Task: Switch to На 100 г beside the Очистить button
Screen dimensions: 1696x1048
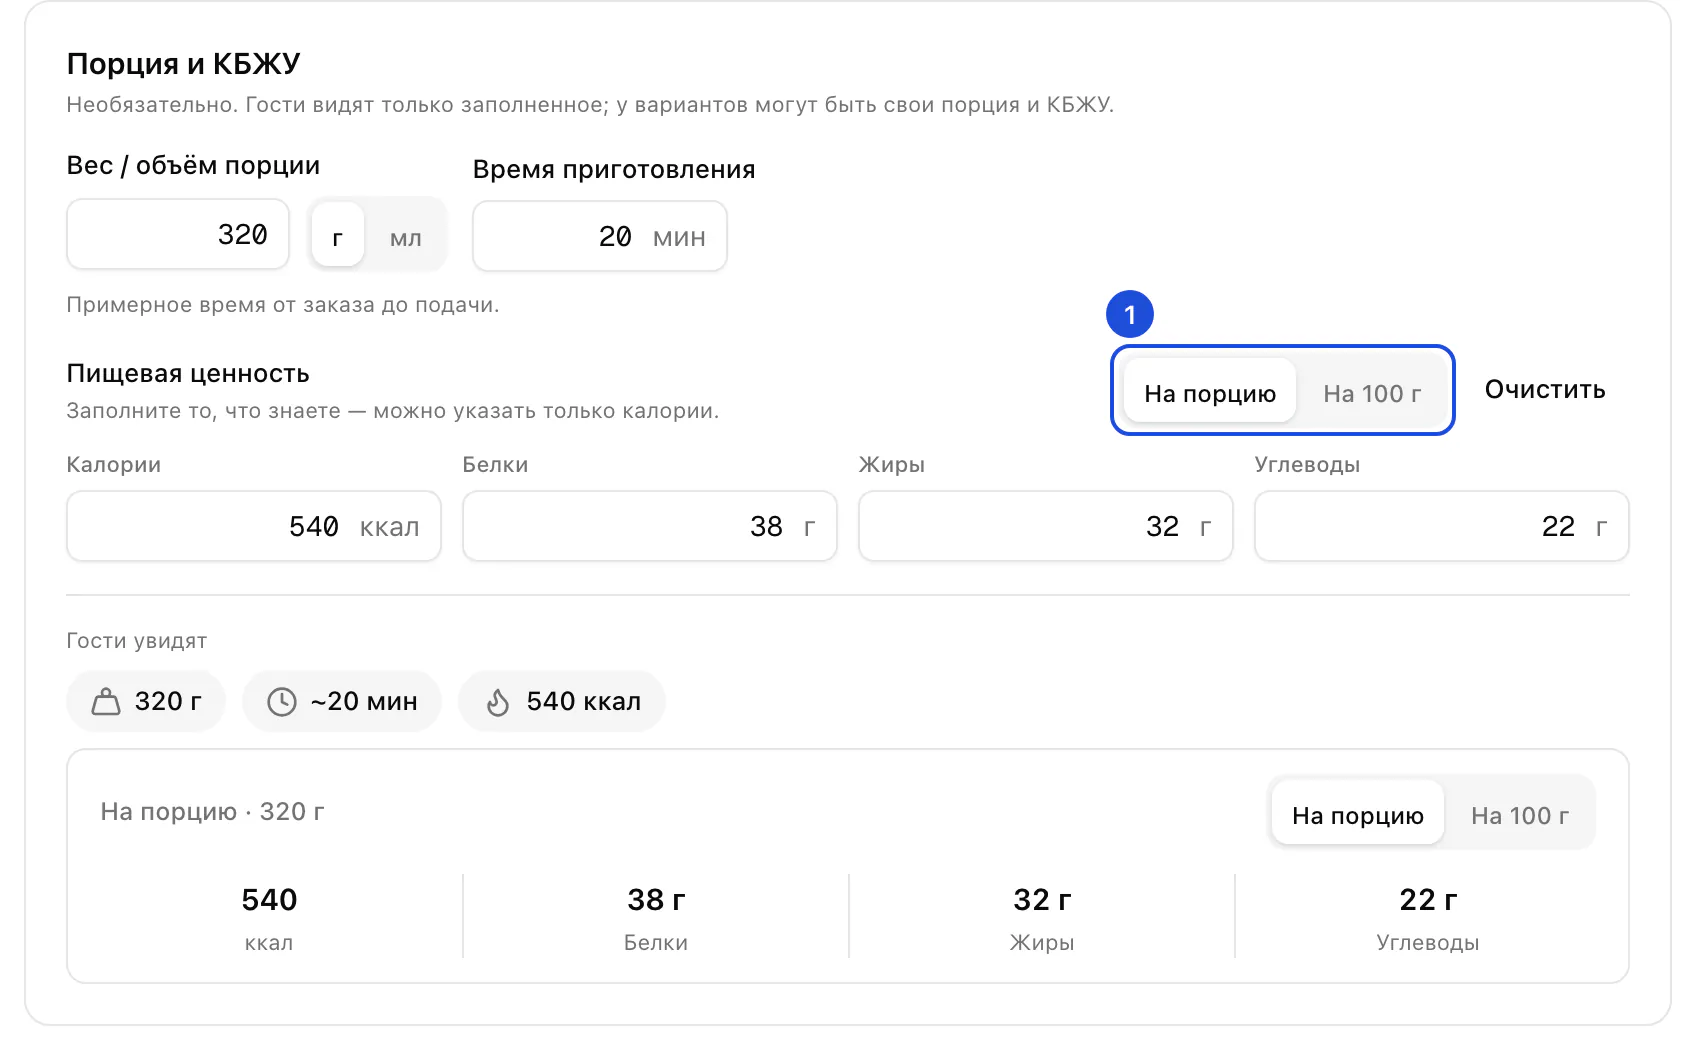Action: (x=1372, y=393)
